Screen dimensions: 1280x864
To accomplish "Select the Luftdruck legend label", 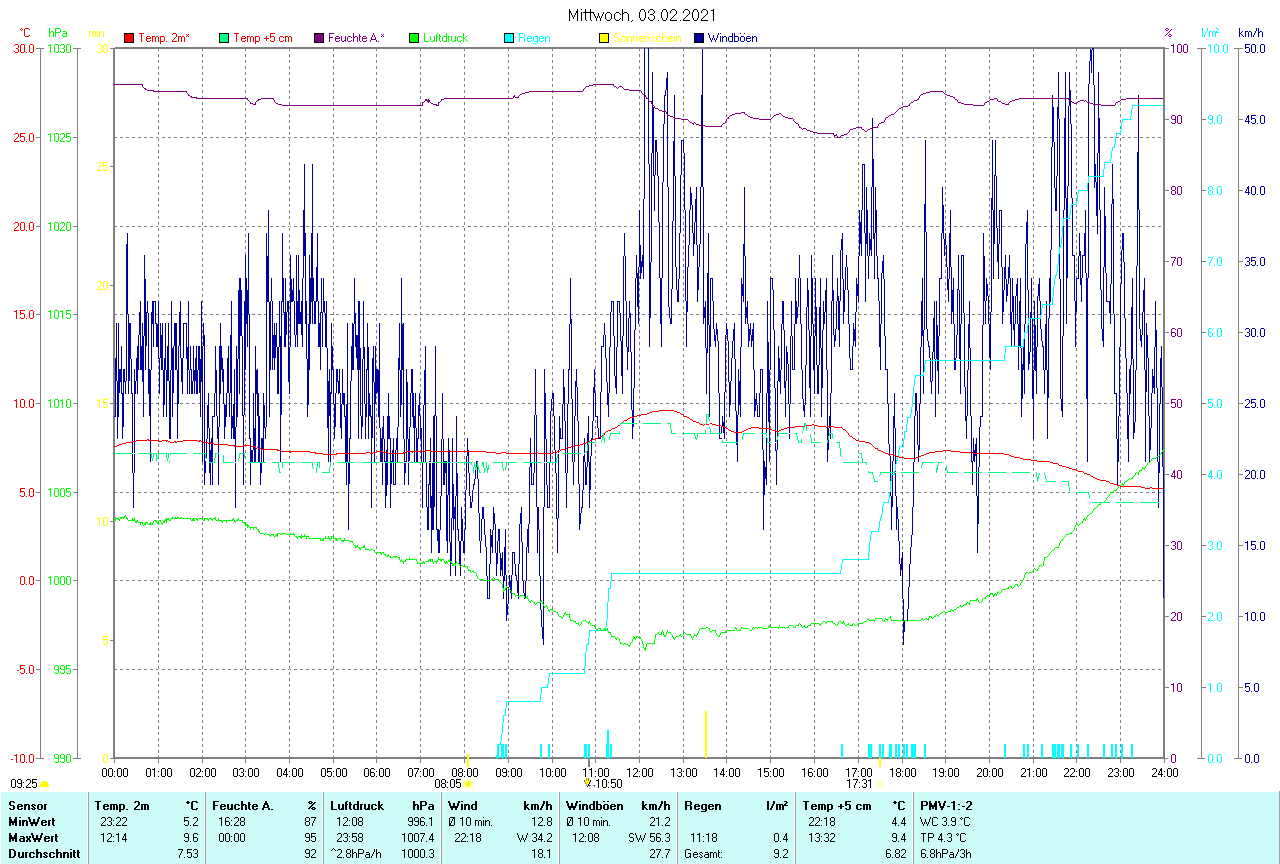I will (x=446, y=38).
